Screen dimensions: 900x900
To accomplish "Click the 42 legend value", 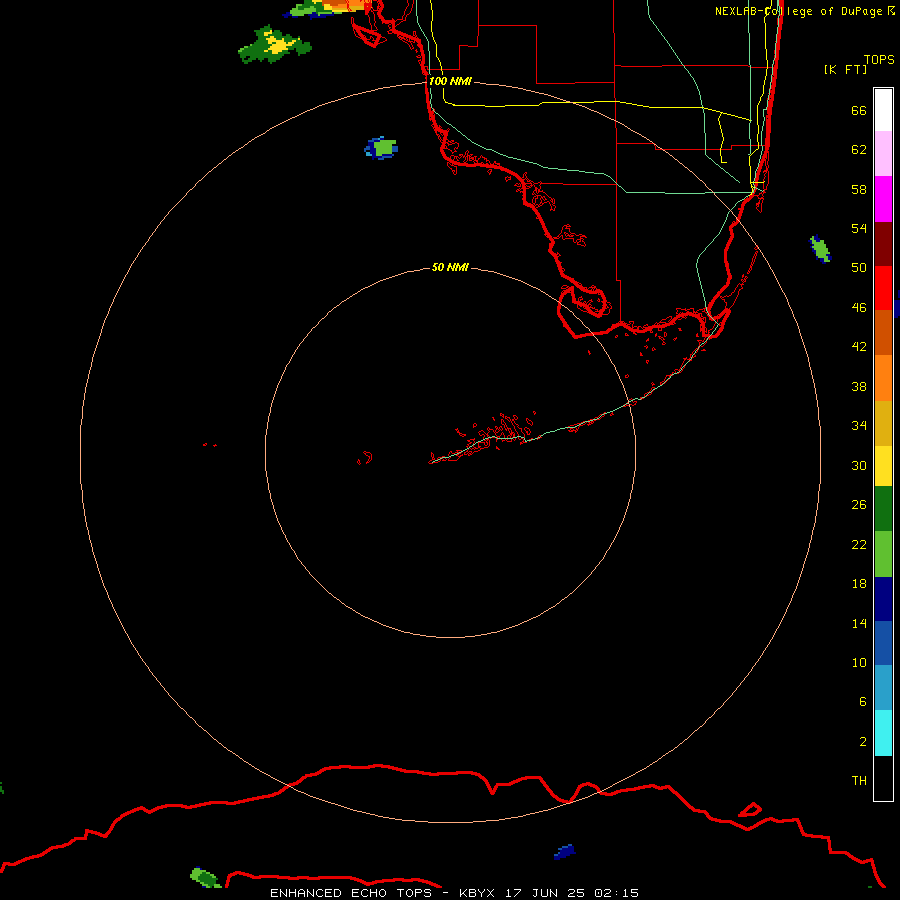I will (859, 347).
